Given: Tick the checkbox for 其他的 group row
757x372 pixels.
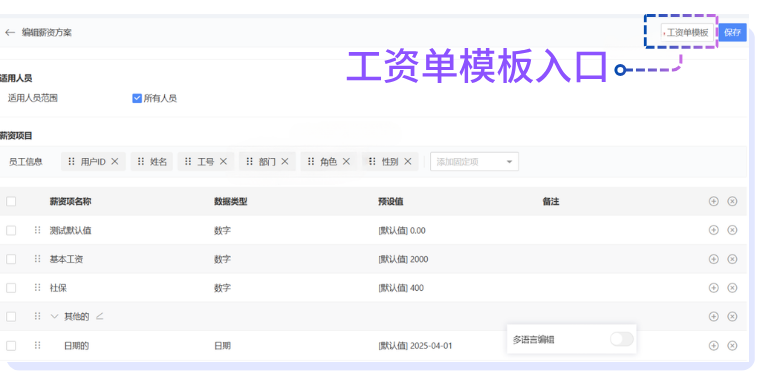Looking at the screenshot, I should point(11,317).
